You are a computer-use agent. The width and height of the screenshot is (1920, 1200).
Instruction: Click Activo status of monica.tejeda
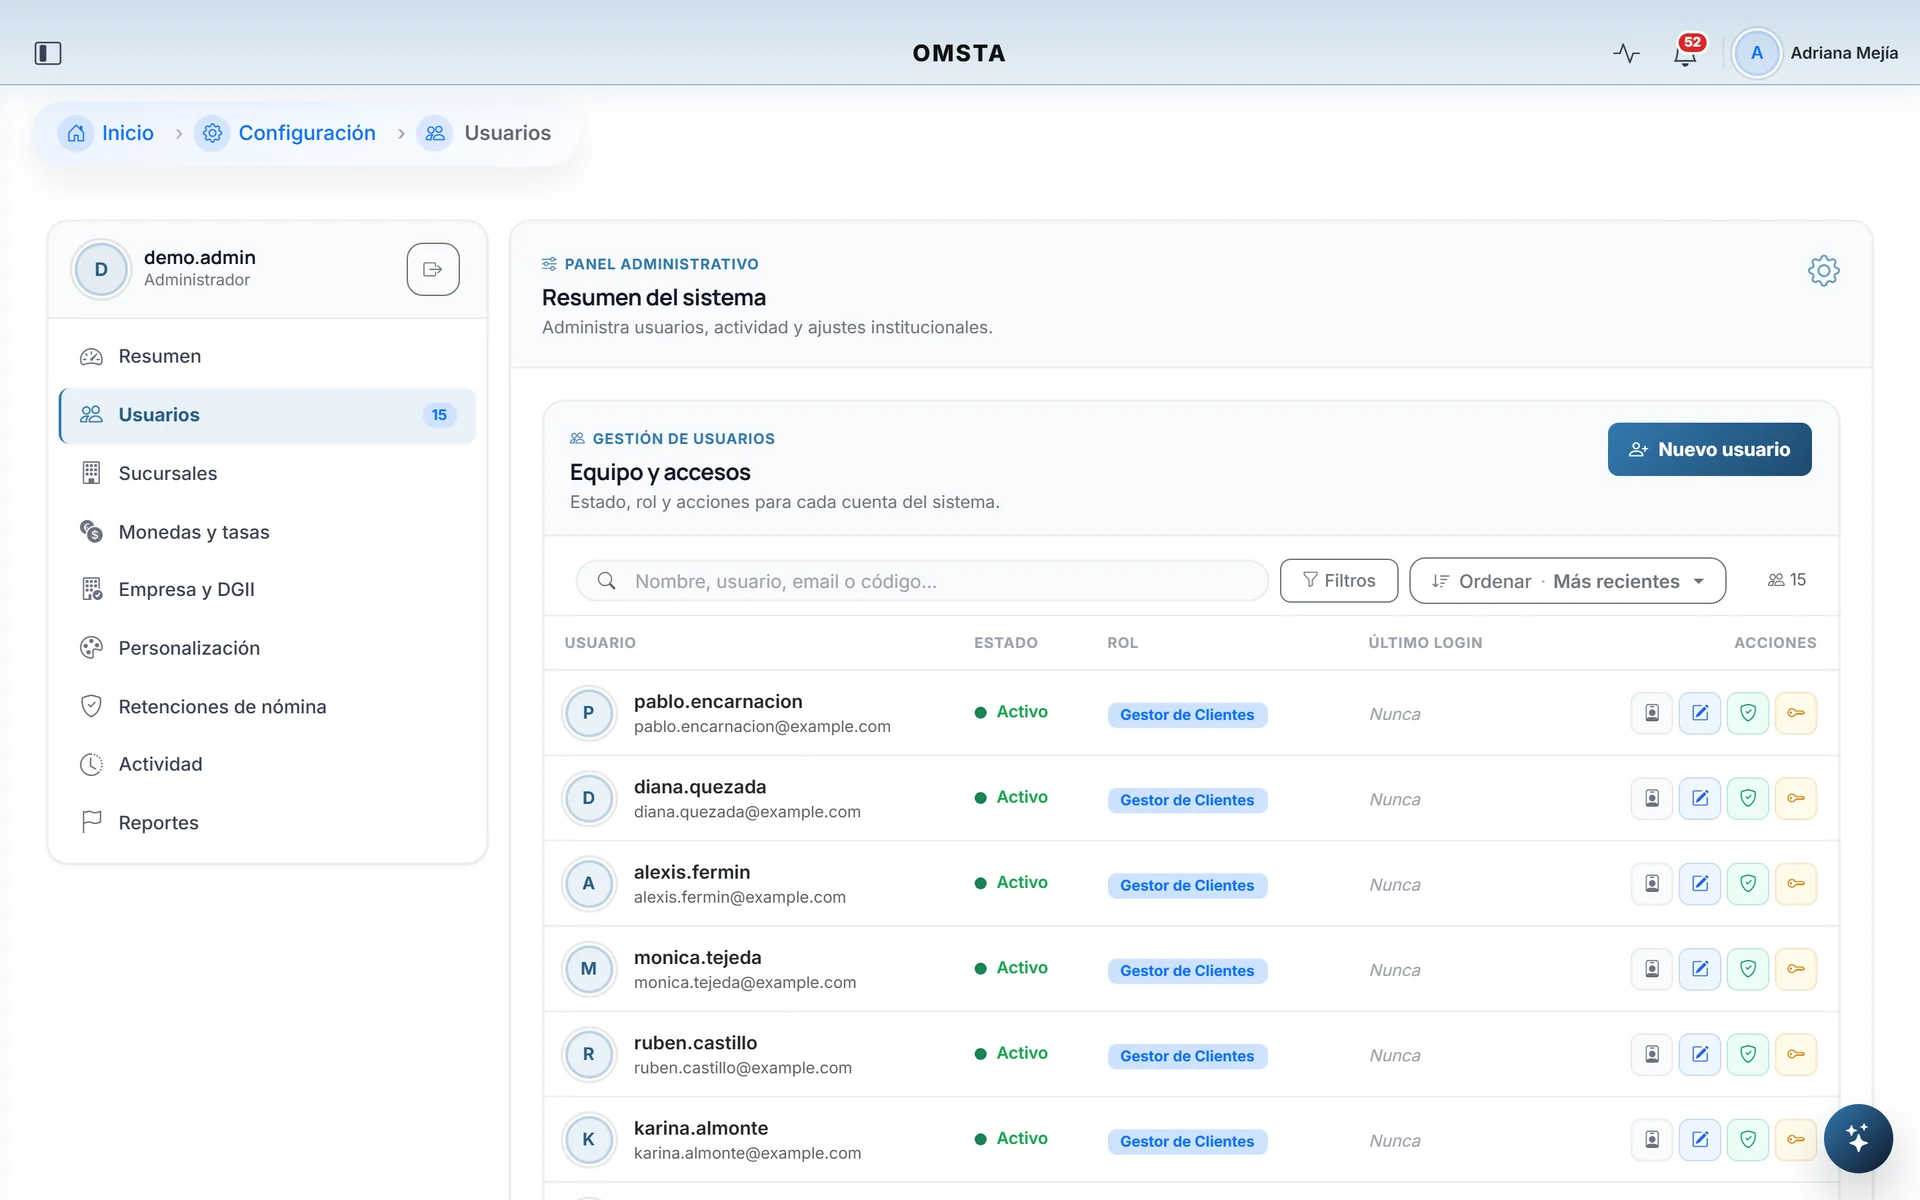tap(1011, 968)
